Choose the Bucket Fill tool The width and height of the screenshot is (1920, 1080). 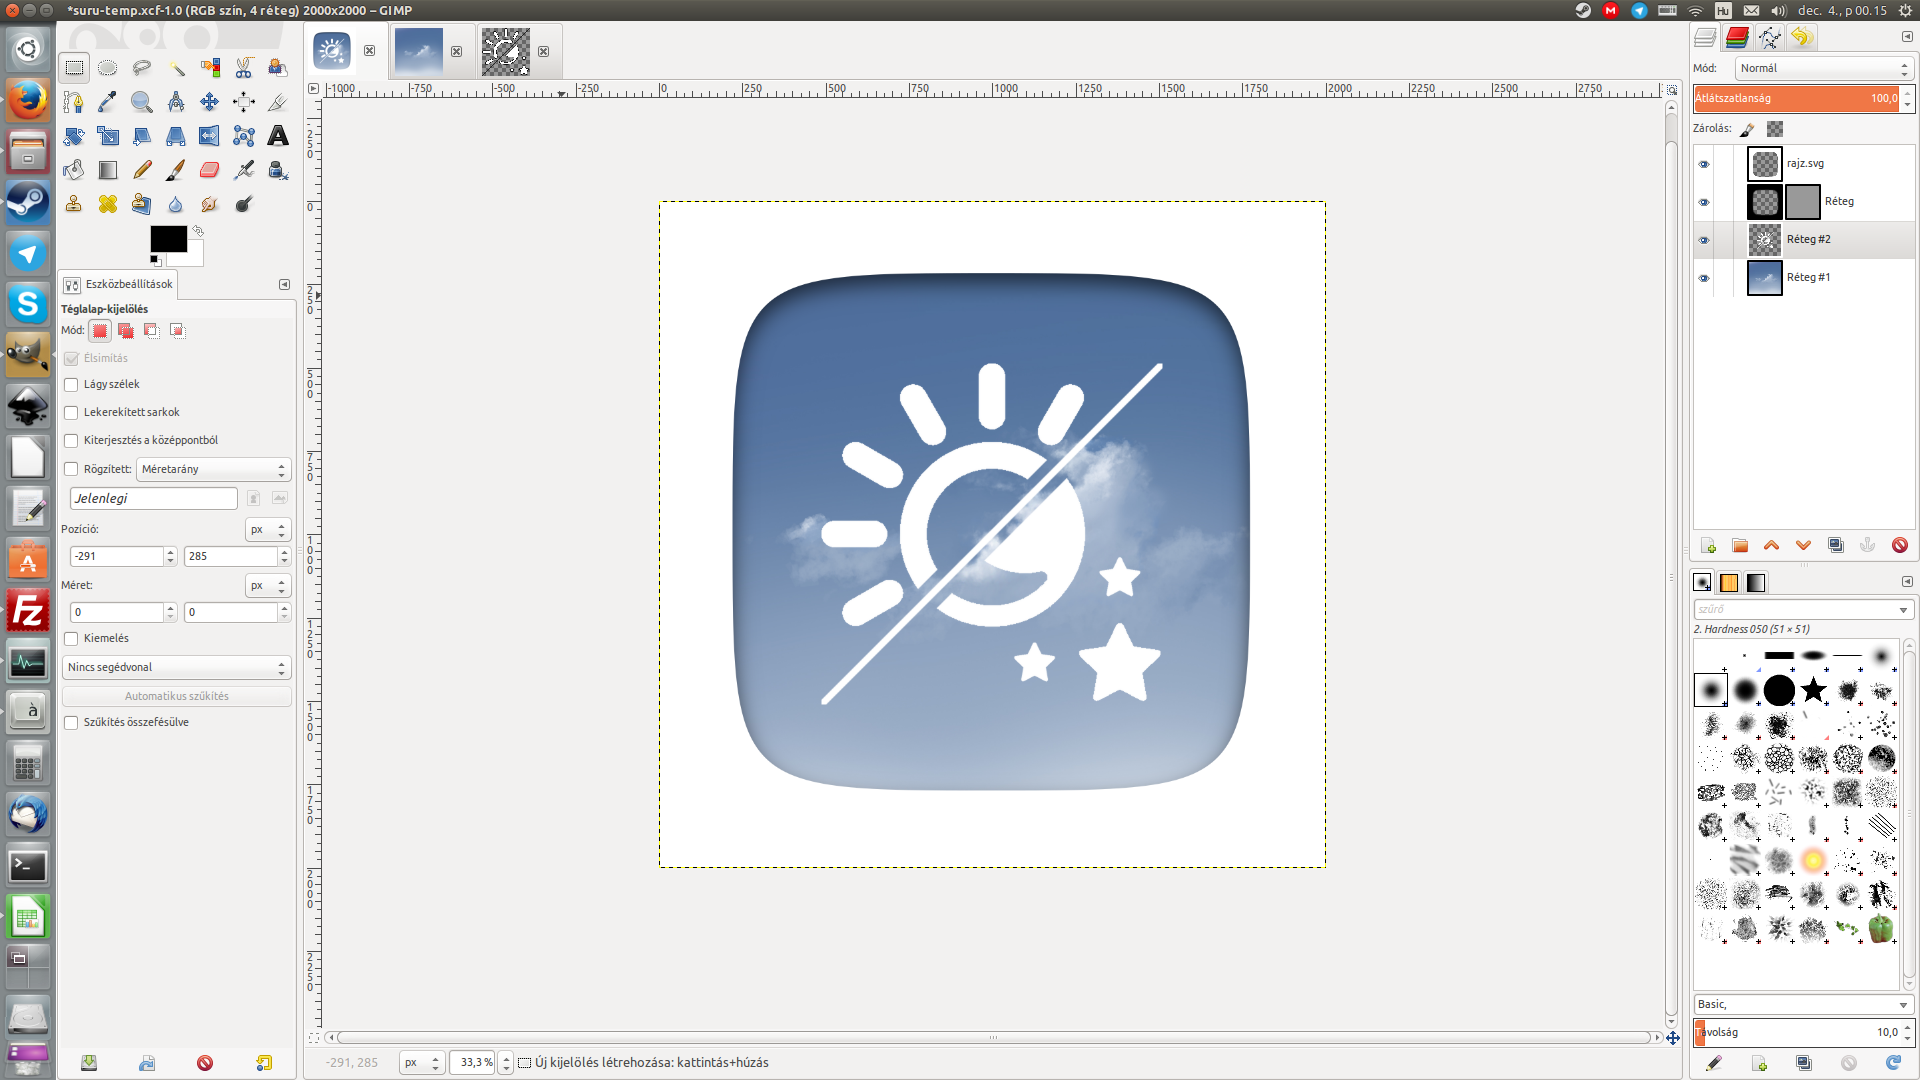[74, 170]
